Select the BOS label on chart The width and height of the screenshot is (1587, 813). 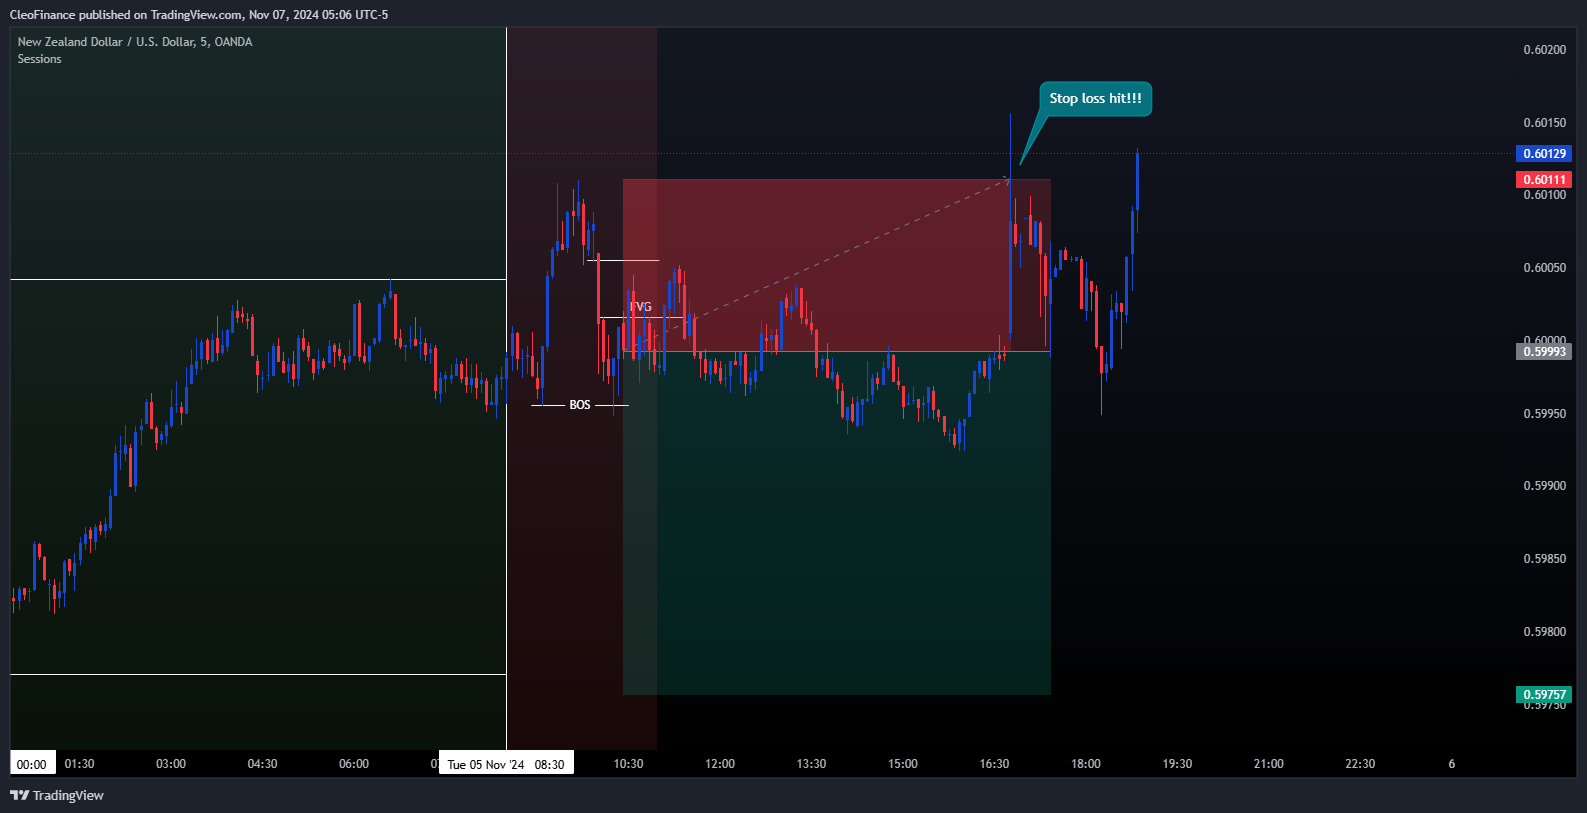tap(580, 405)
